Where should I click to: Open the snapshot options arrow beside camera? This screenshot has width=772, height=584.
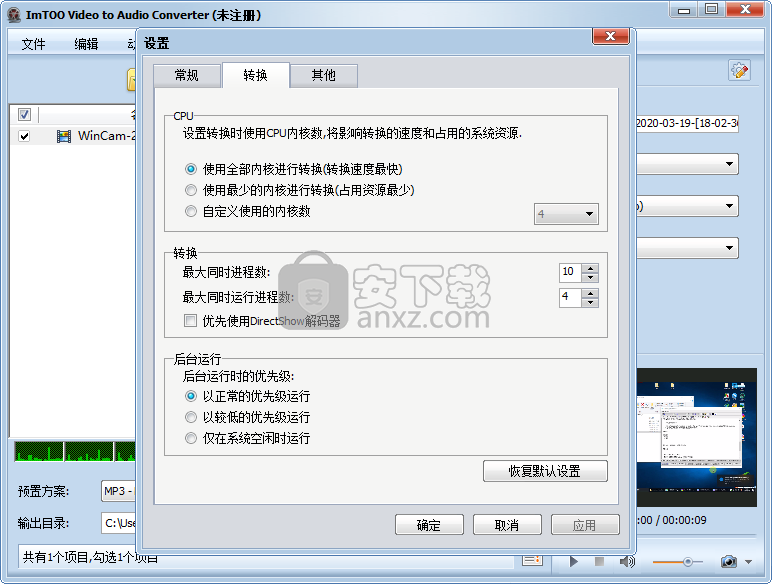pyautogui.click(x=748, y=562)
